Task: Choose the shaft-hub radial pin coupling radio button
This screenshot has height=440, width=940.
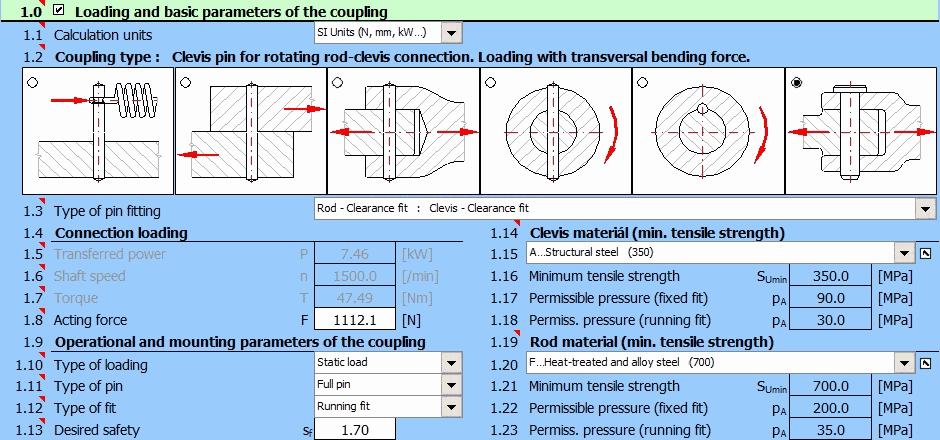Action: point(490,82)
